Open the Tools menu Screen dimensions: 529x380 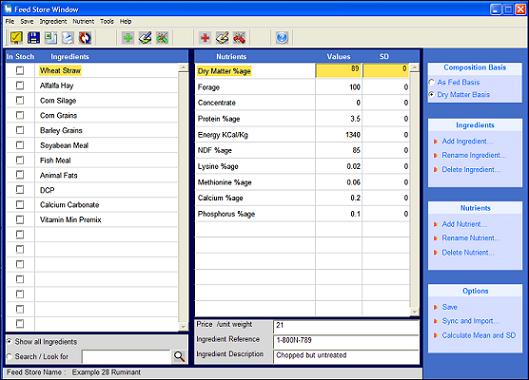[107, 21]
